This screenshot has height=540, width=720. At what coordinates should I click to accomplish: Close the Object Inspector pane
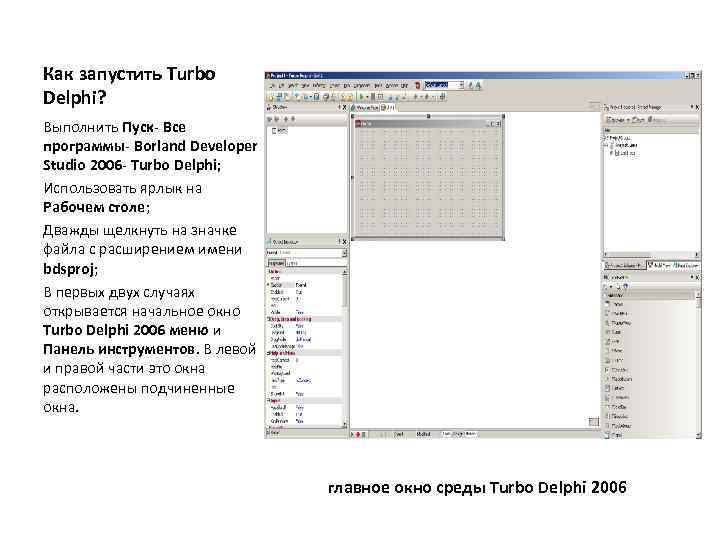pyautogui.click(x=344, y=242)
